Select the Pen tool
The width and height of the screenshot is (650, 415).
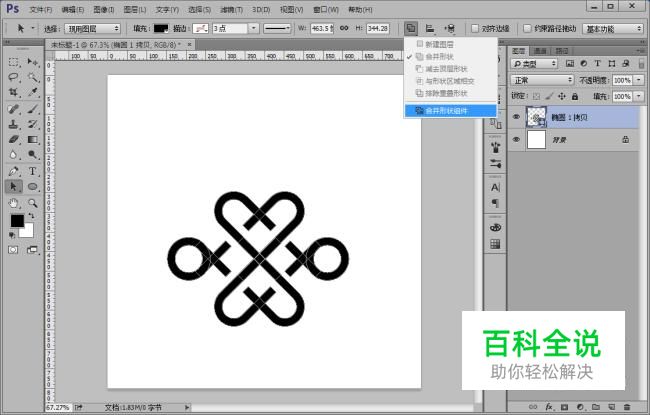[x=14, y=171]
